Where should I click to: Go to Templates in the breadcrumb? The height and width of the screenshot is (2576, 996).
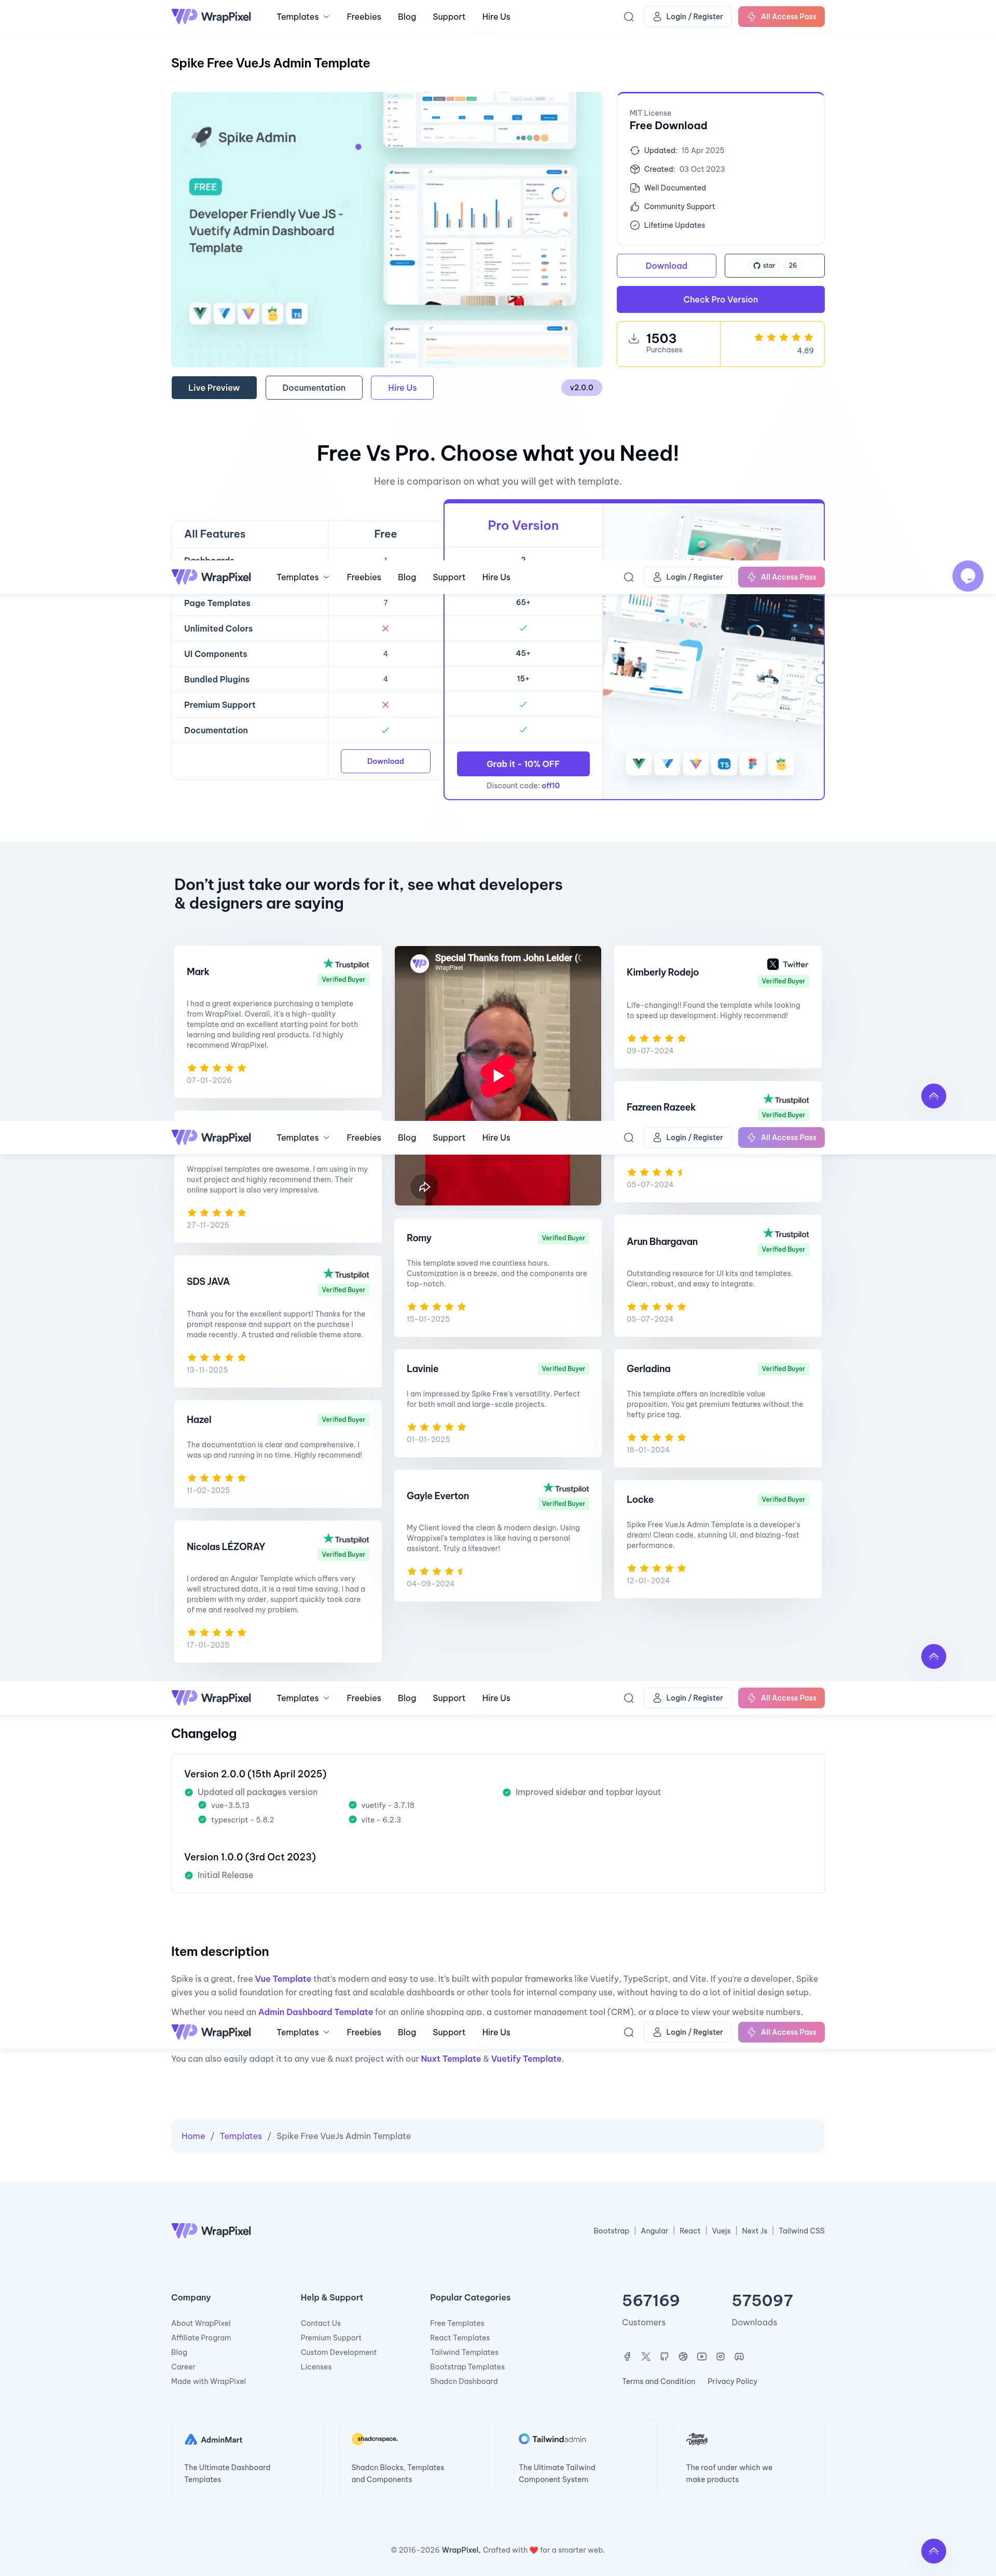241,2136
